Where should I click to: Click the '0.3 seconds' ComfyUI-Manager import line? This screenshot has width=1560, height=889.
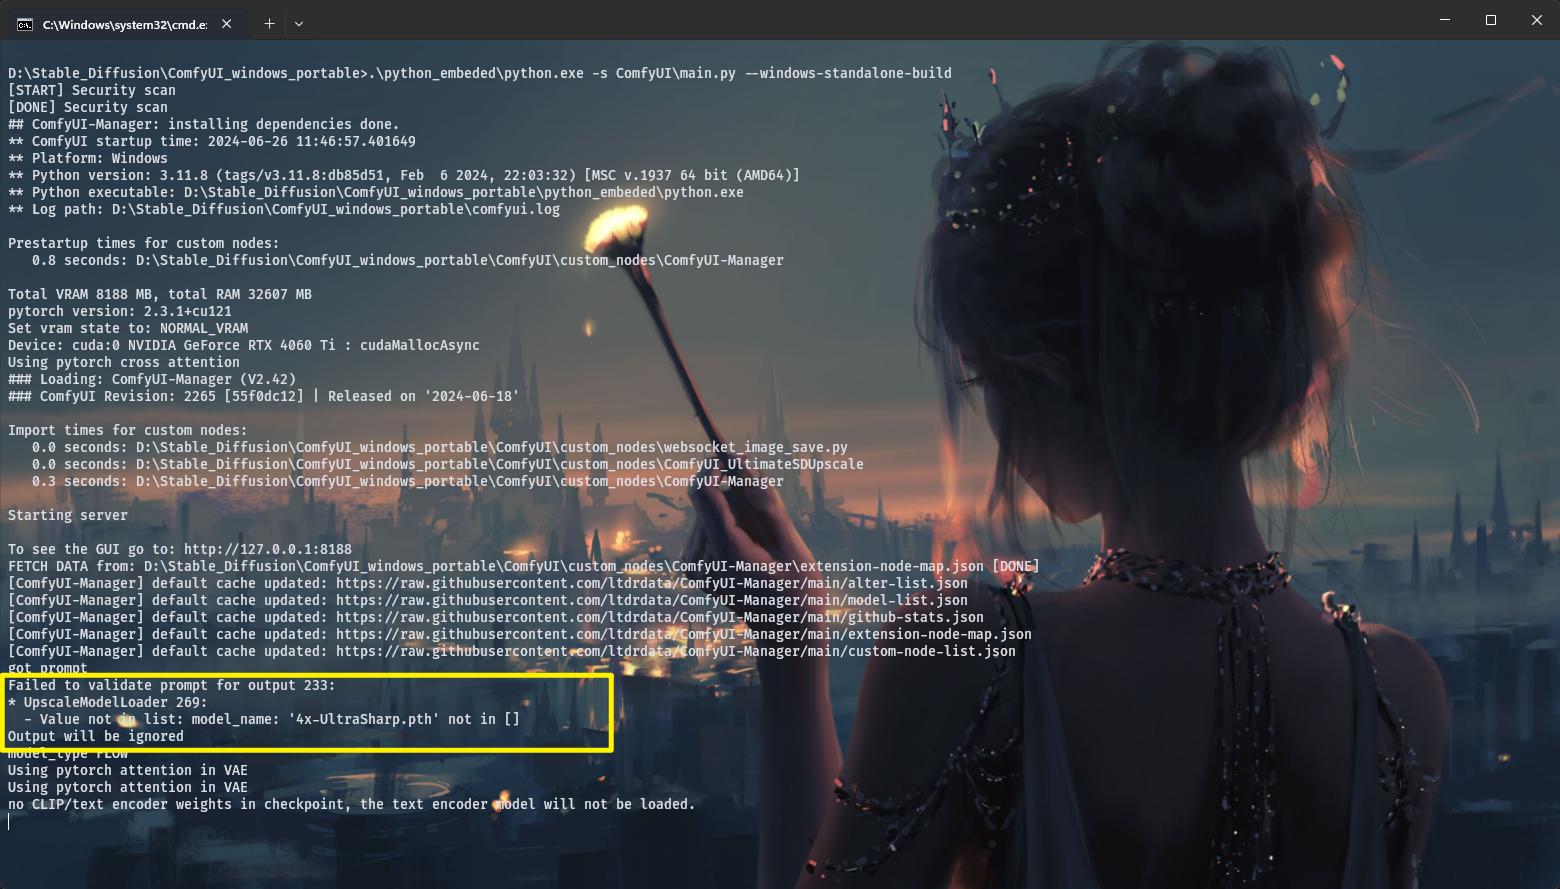[408, 481]
